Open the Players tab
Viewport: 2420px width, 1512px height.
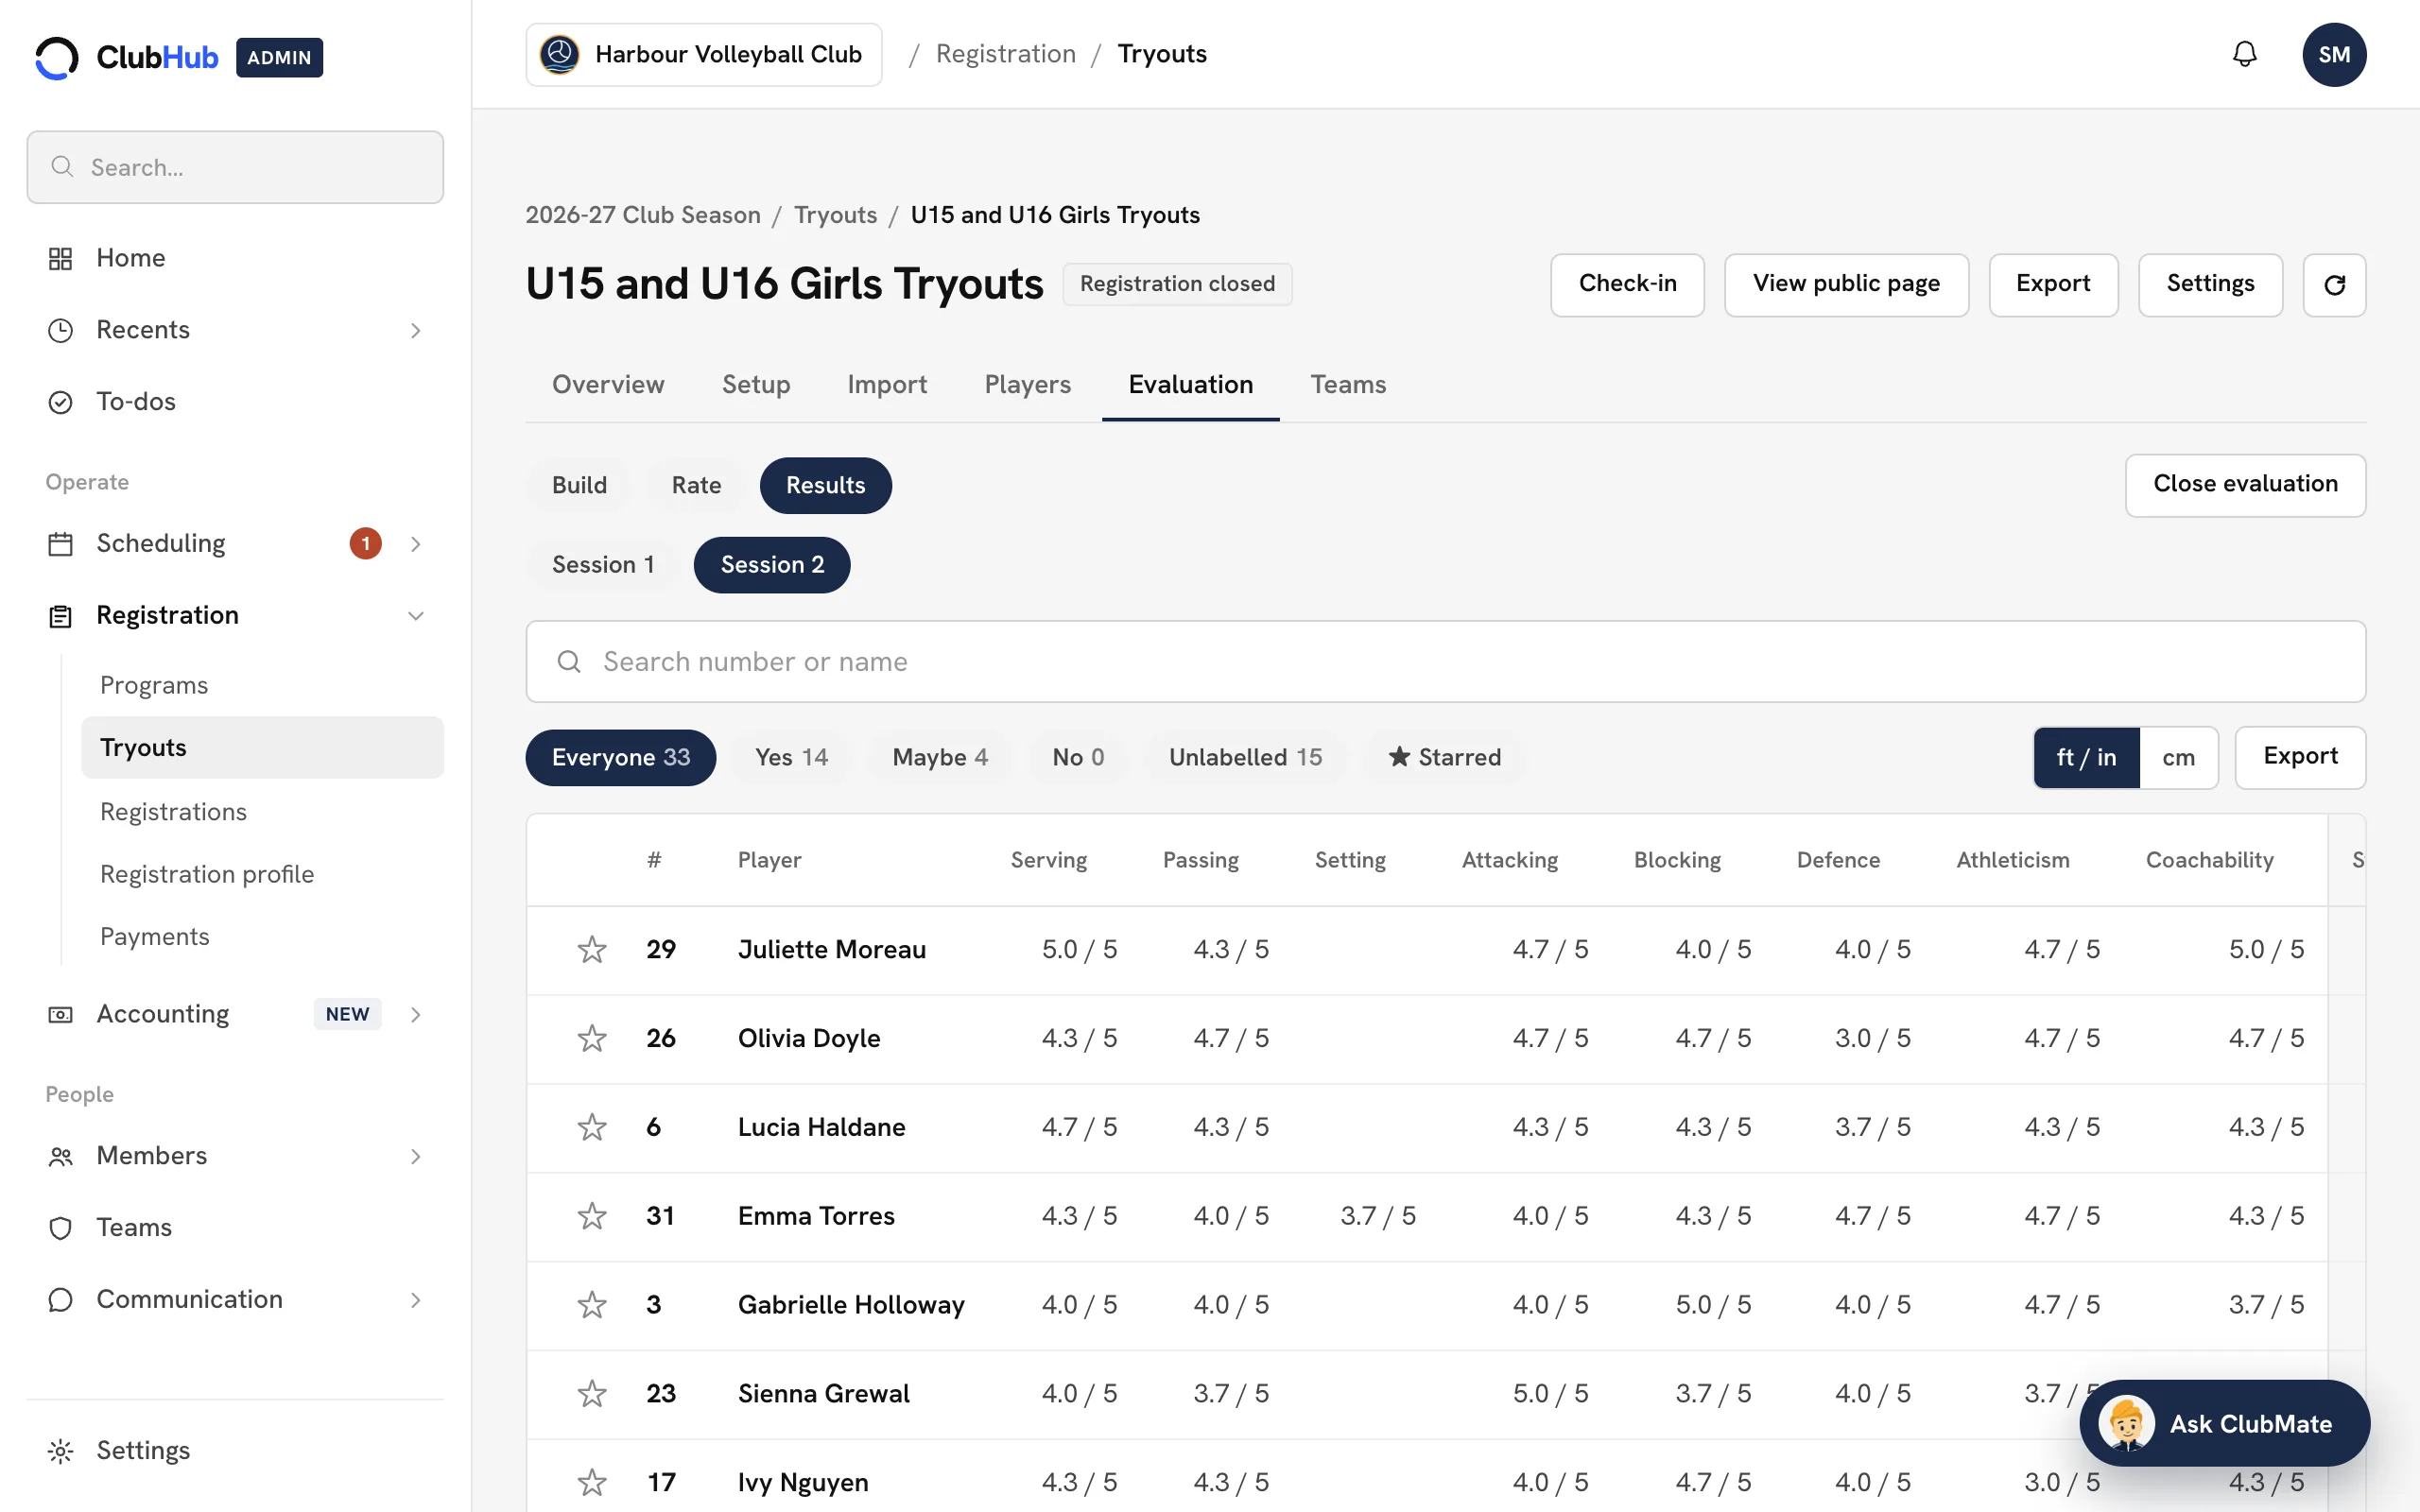(1027, 385)
